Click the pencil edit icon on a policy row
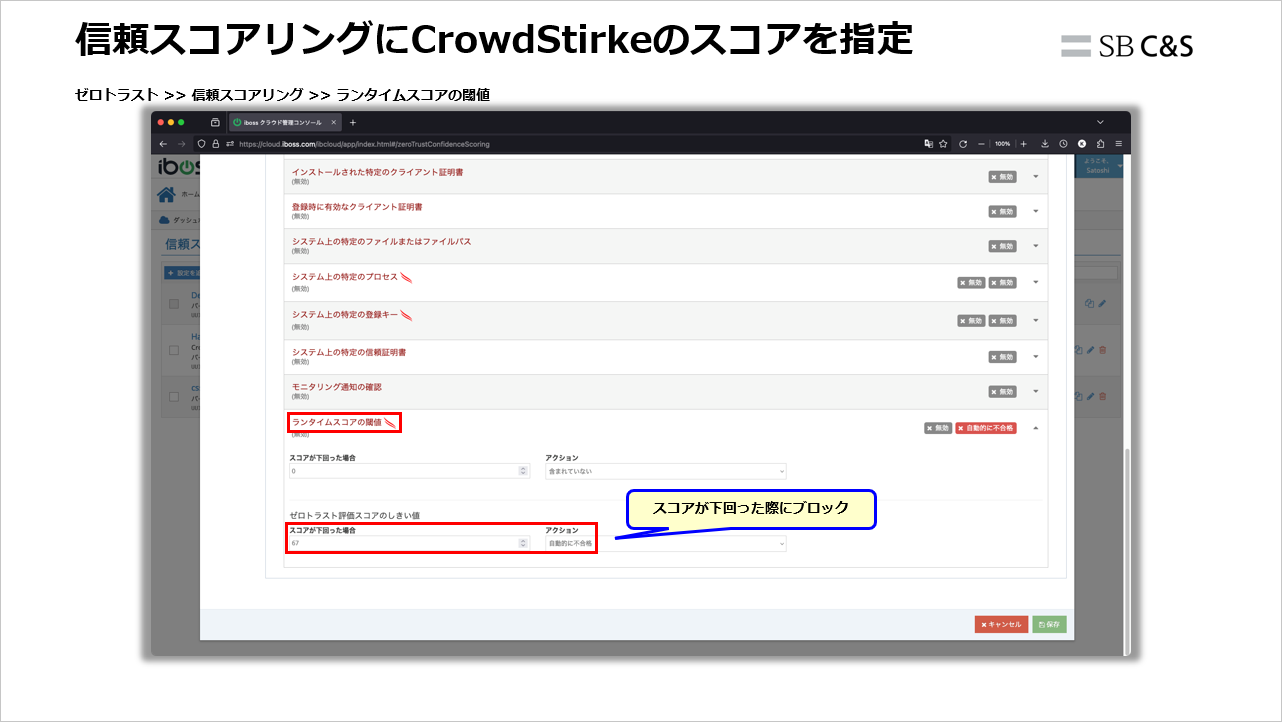This screenshot has height=722, width=1282. [1090, 350]
